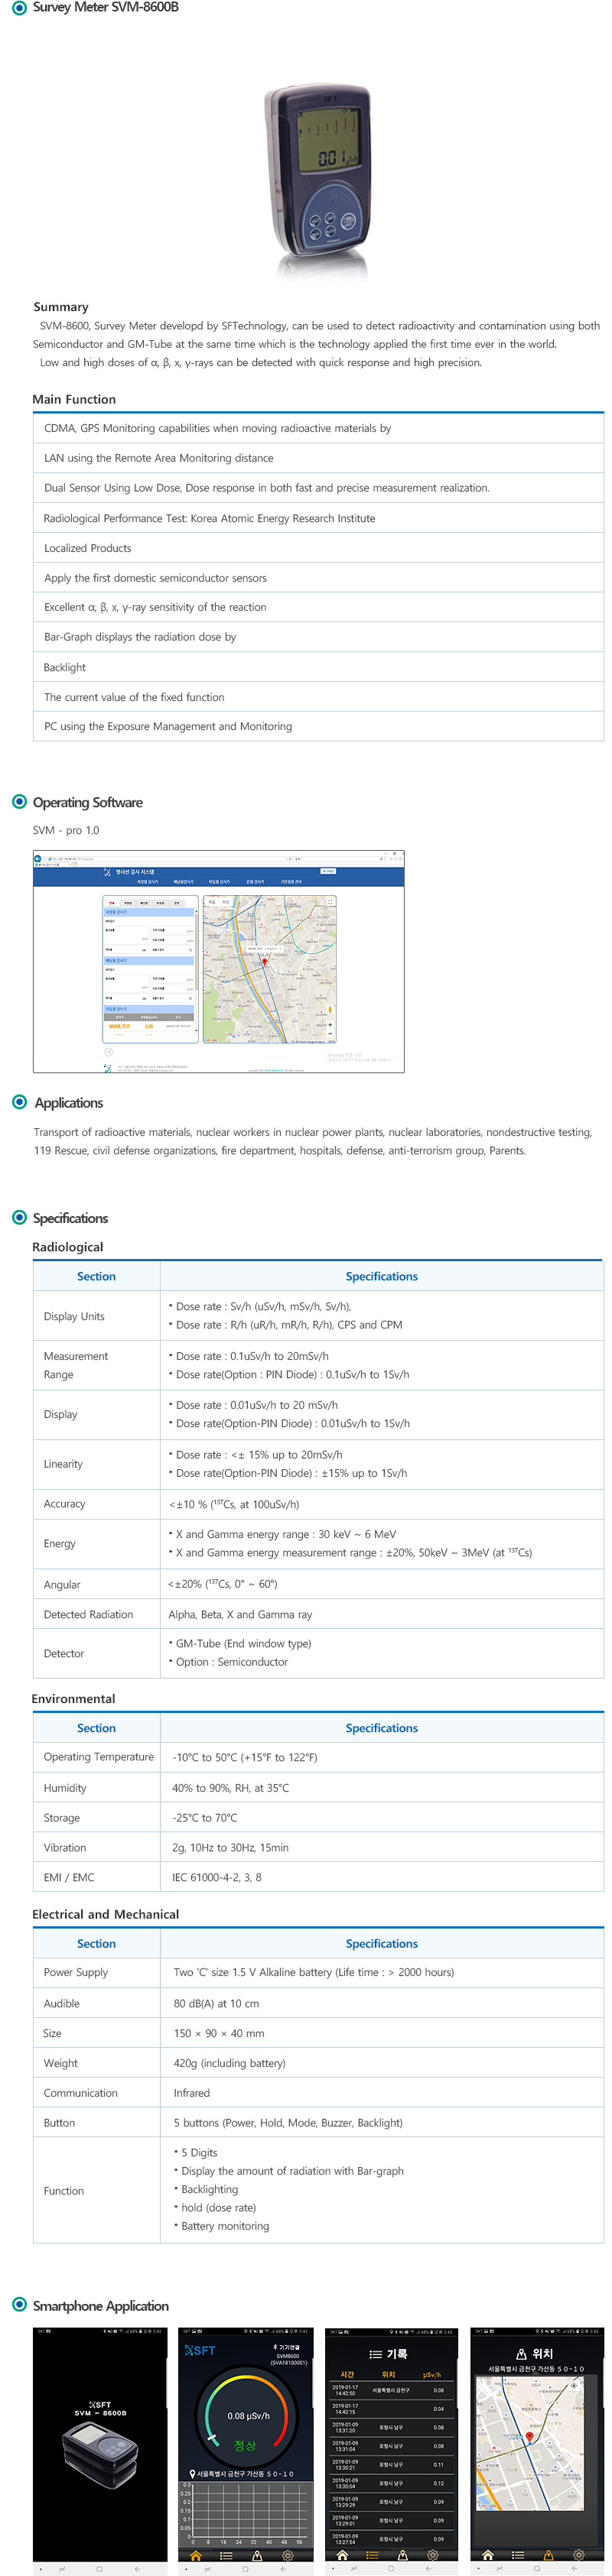Click the 'SVM - pro 1.0' label
The width and height of the screenshot is (612, 2576).
[66, 830]
